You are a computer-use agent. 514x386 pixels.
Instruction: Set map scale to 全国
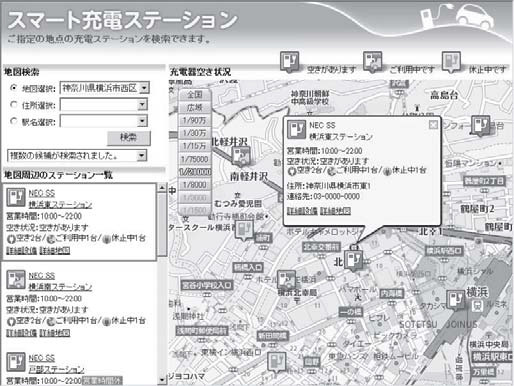(195, 95)
